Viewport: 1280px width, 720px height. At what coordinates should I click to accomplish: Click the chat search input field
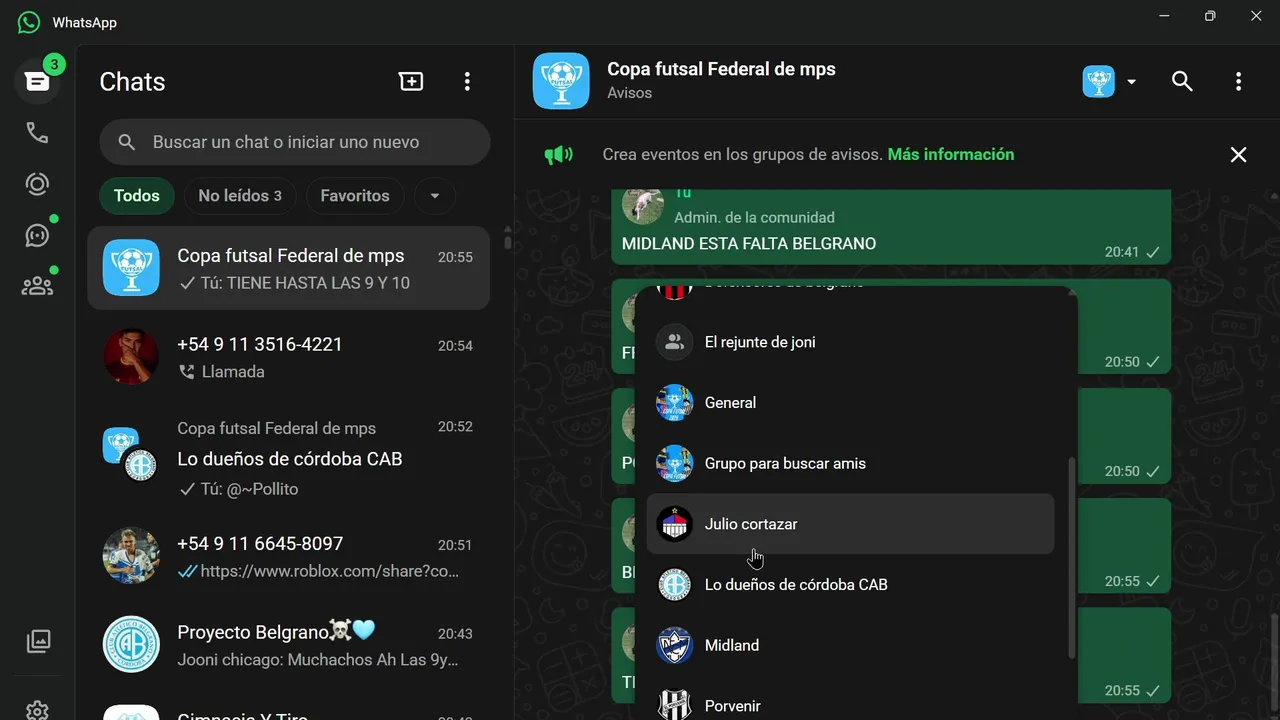(295, 143)
